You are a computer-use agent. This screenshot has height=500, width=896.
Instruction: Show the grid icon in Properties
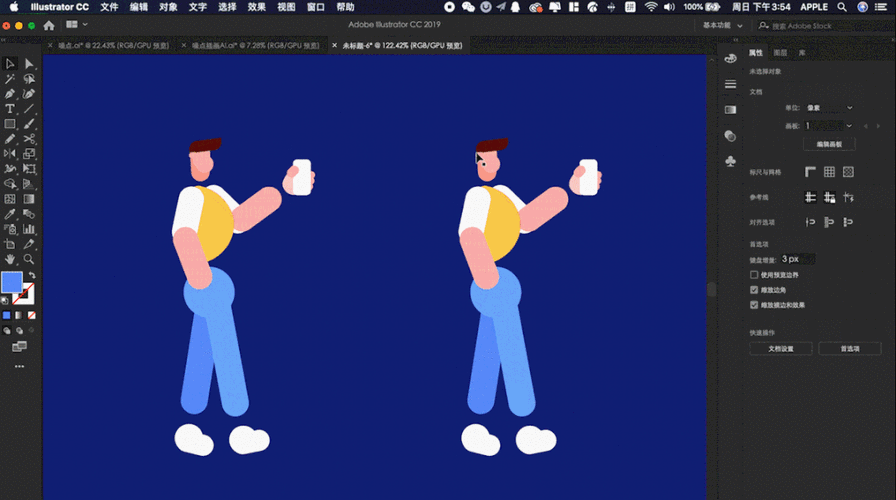coord(829,171)
